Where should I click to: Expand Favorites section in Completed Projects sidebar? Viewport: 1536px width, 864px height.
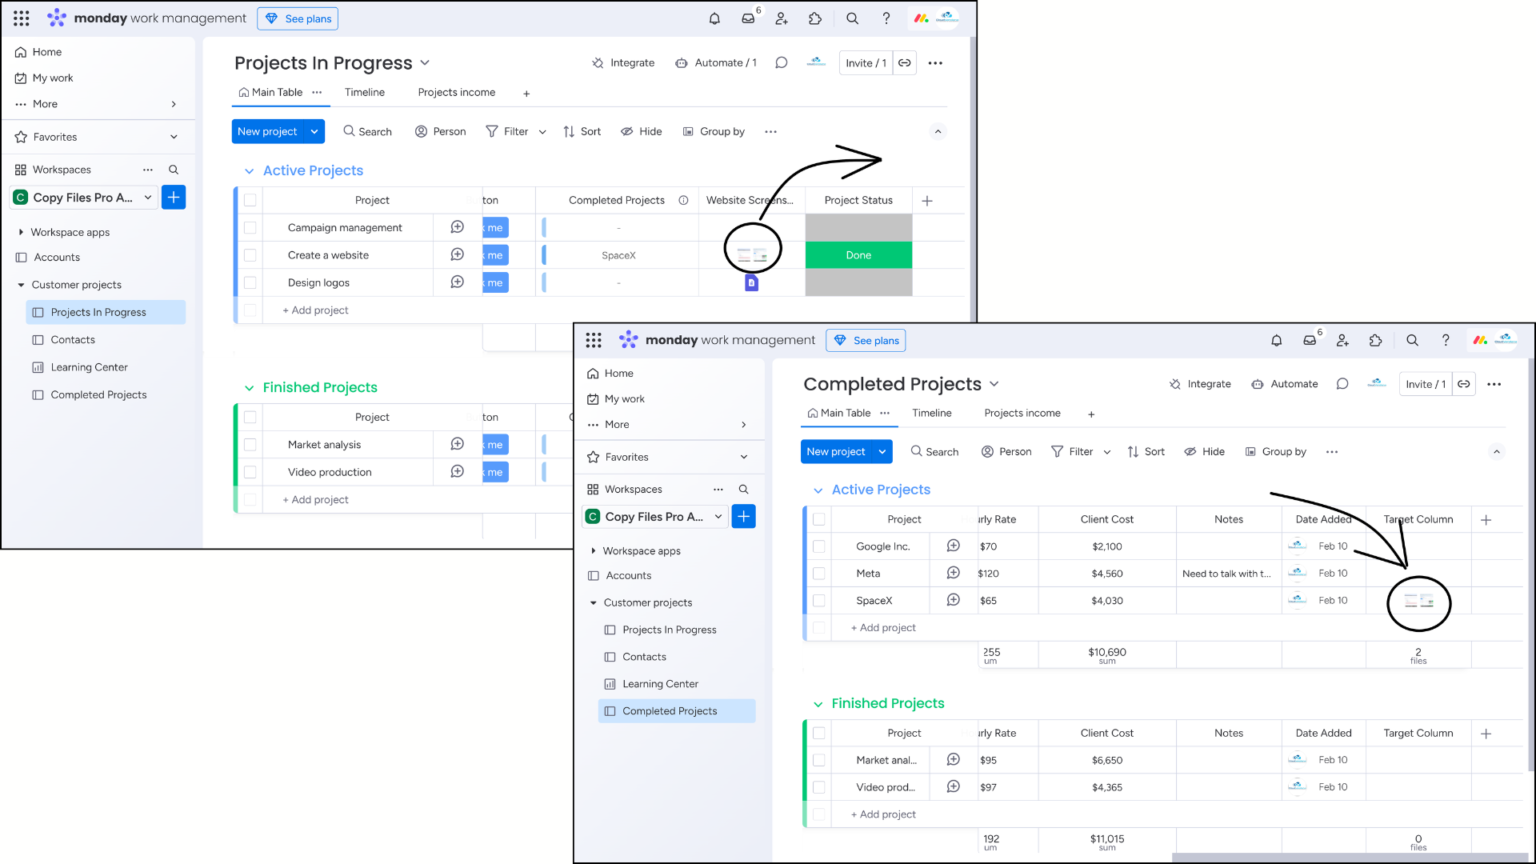[x=744, y=457]
